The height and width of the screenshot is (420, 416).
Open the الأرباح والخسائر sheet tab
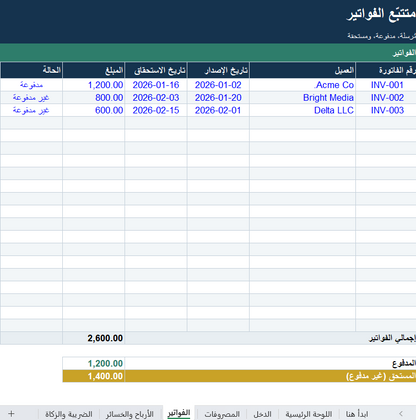[130, 414]
